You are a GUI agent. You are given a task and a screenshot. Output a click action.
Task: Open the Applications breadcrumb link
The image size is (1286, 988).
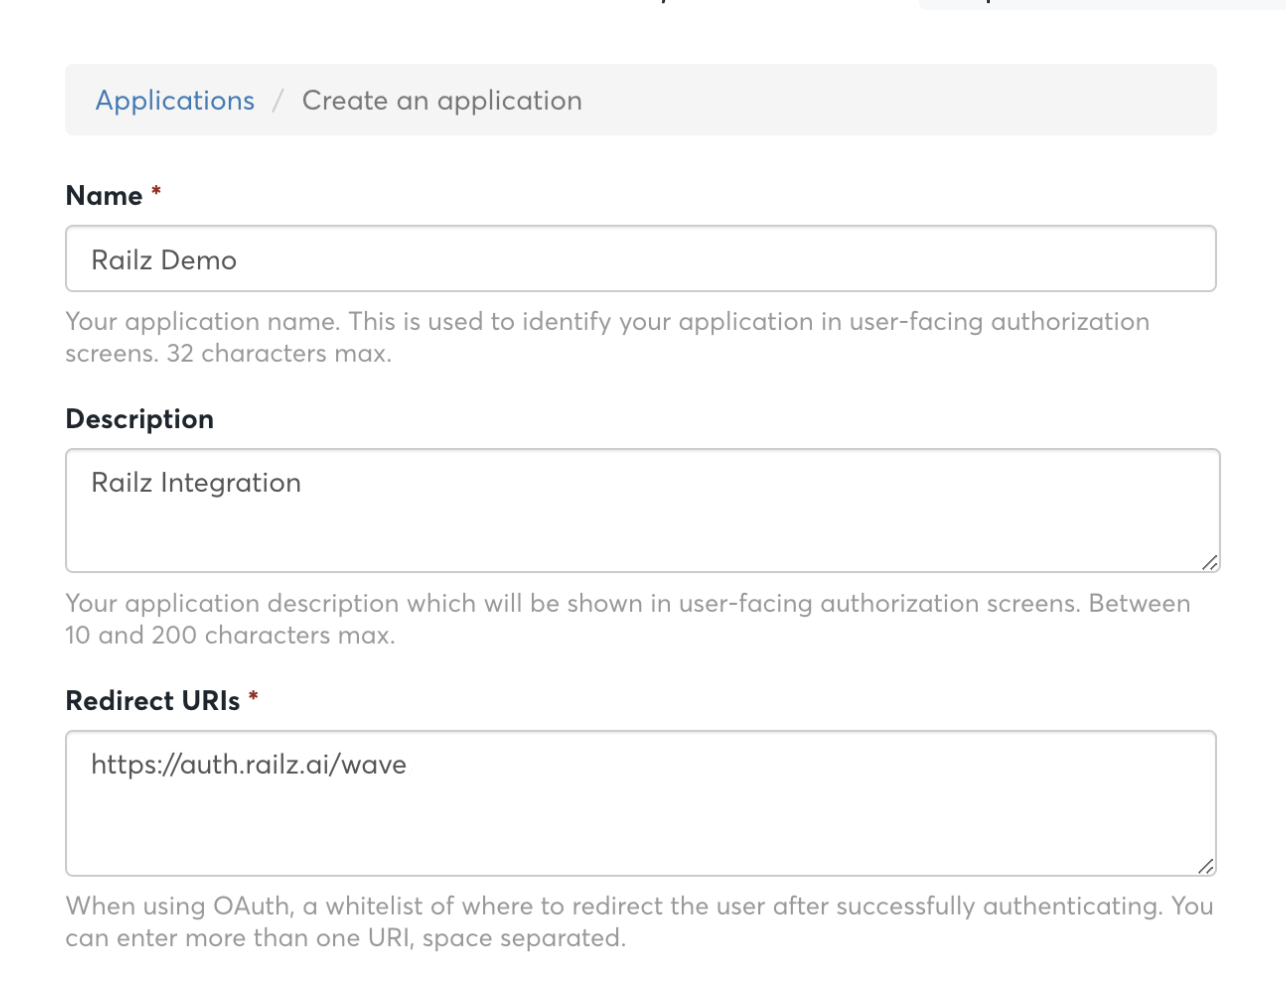pos(175,101)
